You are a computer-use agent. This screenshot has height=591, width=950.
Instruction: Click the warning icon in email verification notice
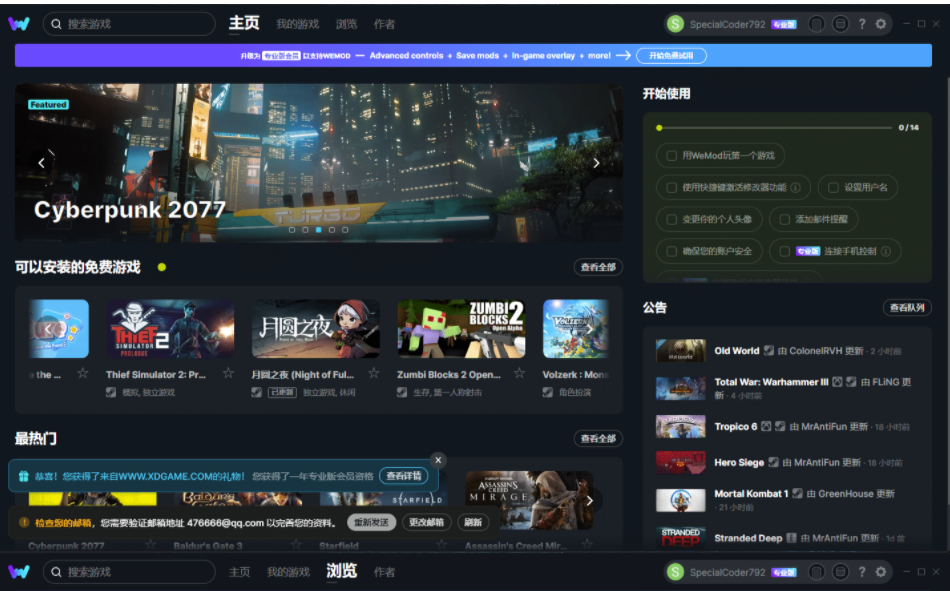click(x=24, y=523)
